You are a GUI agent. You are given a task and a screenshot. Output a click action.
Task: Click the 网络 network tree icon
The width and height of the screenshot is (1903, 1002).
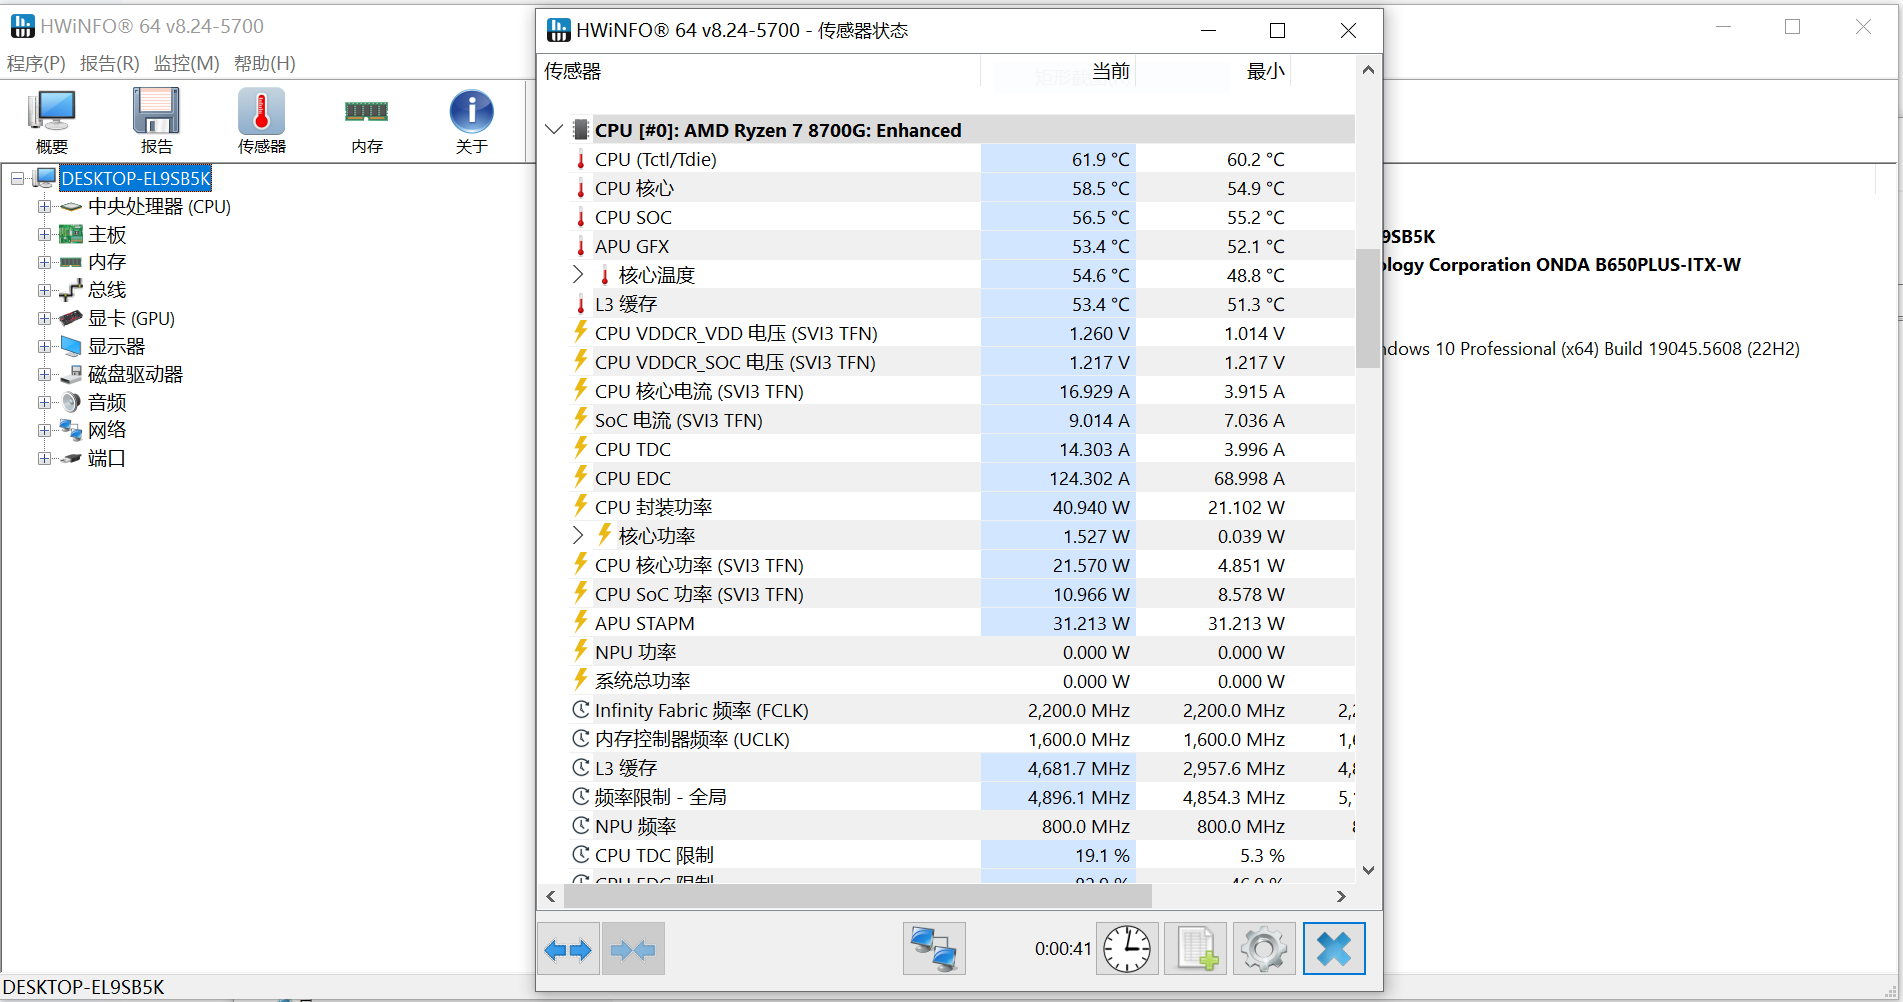71,430
